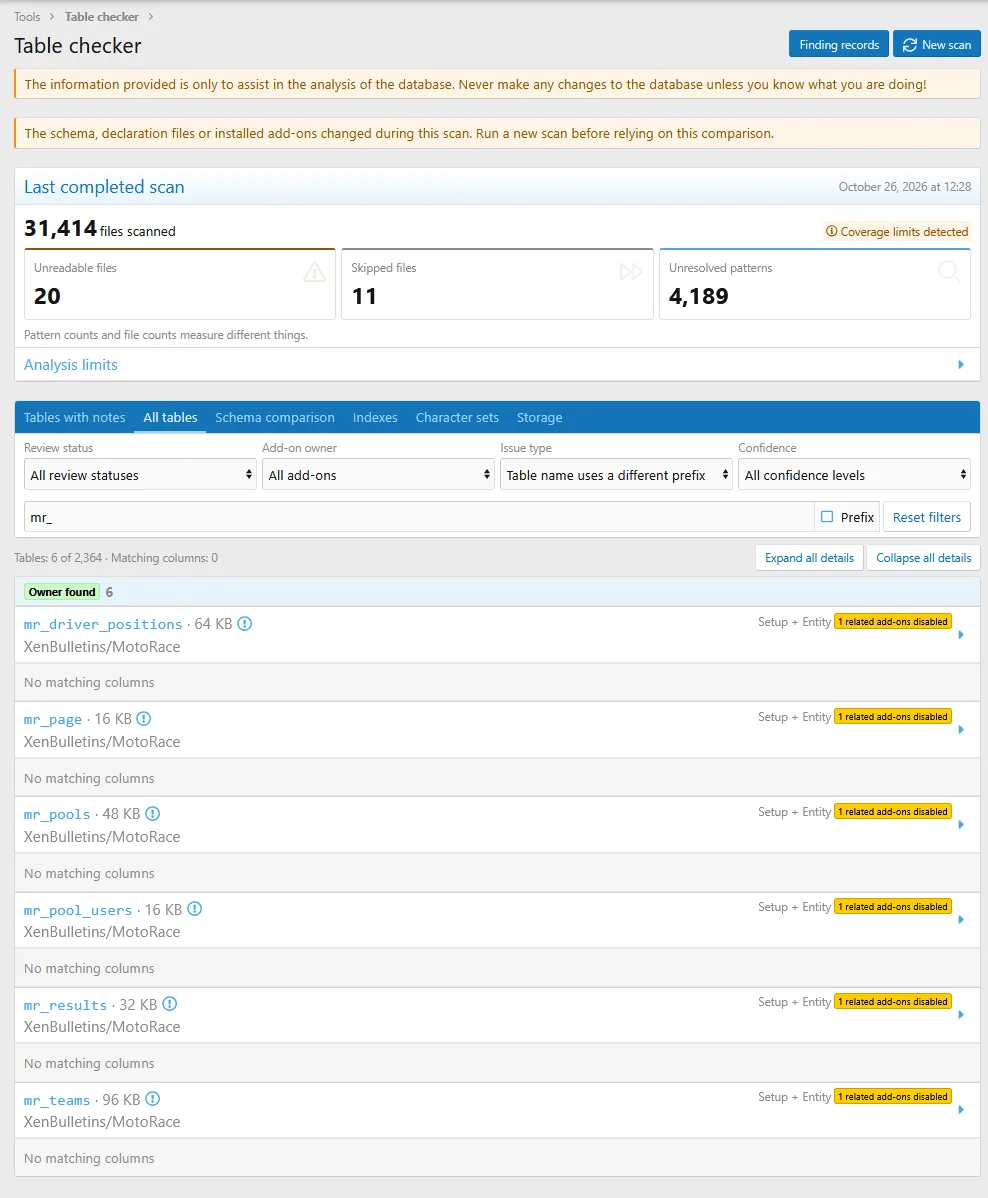The width and height of the screenshot is (988, 1198).
Task: Select the All tables tab
Action: pos(170,417)
